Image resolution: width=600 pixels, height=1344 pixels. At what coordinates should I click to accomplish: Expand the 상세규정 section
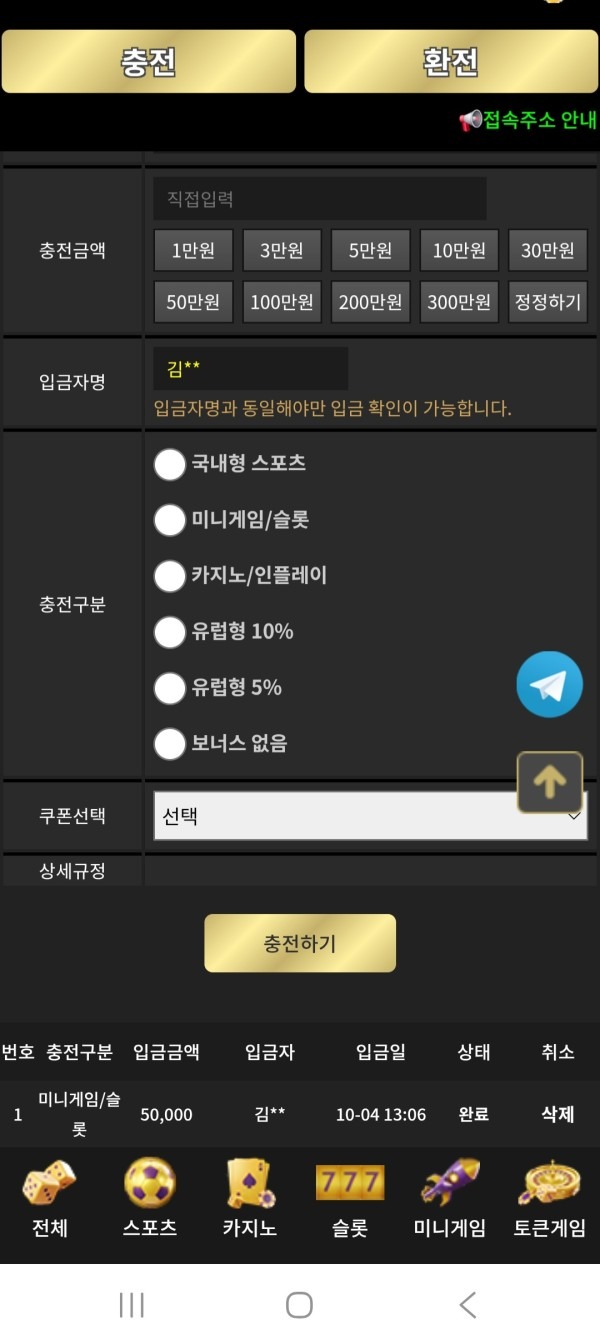[72, 870]
